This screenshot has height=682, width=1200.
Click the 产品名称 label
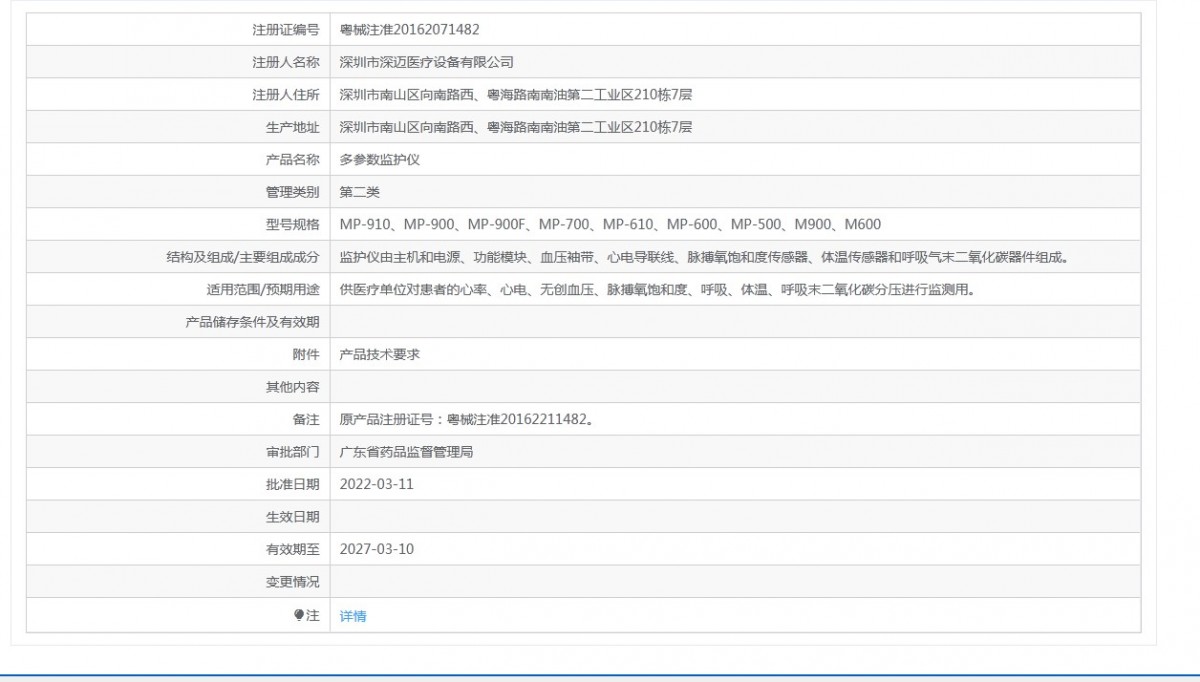pos(293,159)
